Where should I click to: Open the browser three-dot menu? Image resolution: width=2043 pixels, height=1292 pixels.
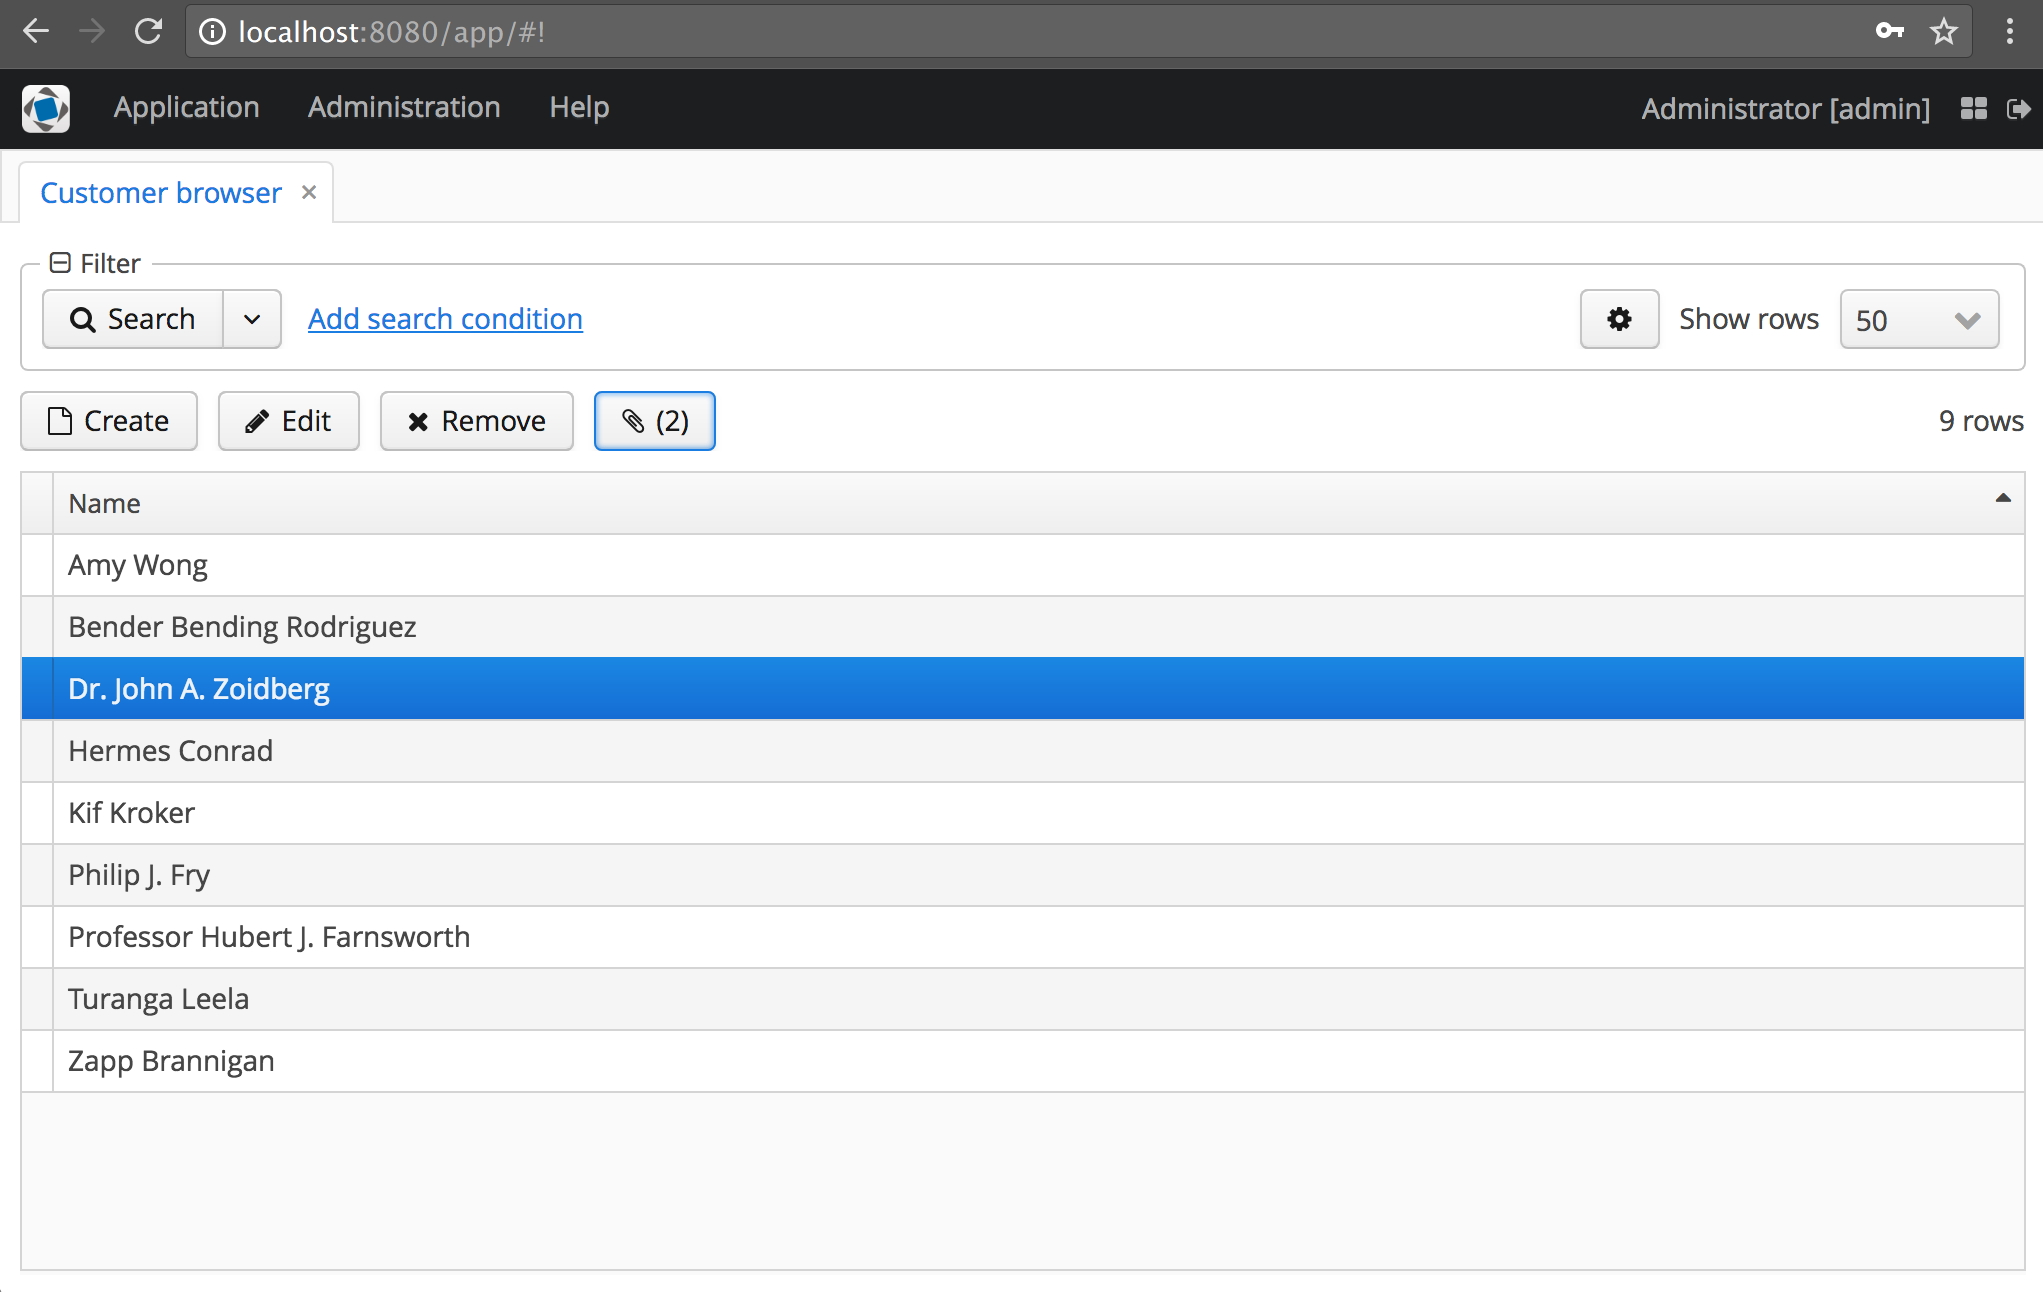(2009, 31)
